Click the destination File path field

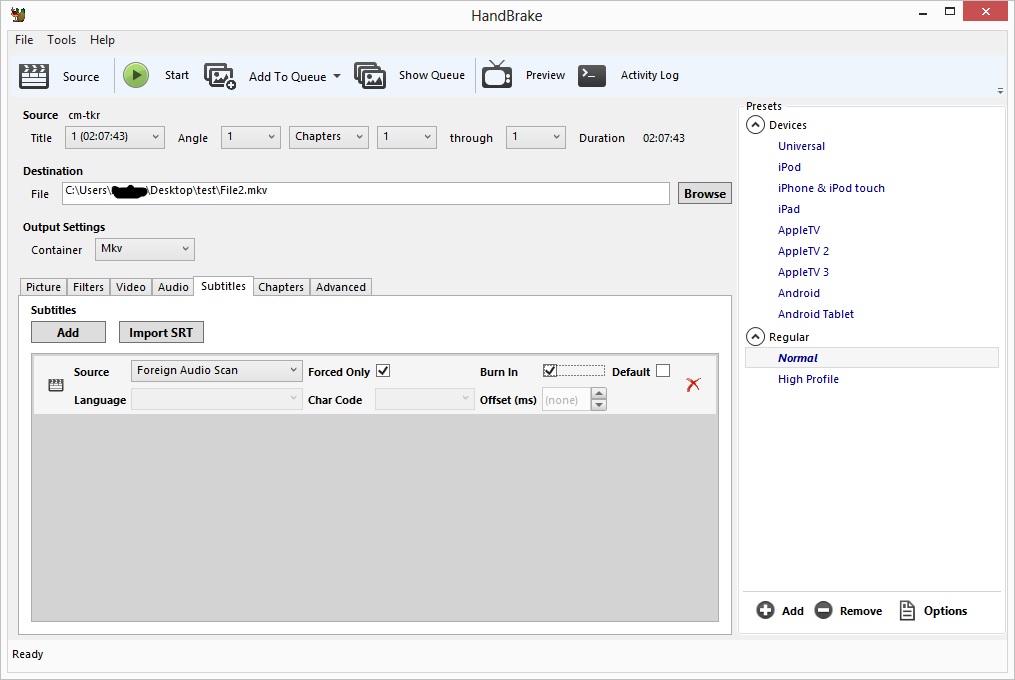pyautogui.click(x=366, y=193)
